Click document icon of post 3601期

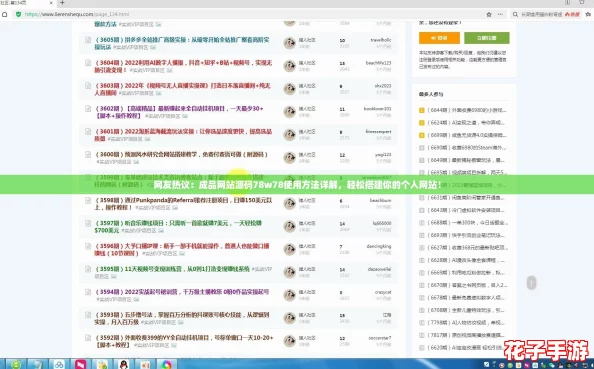[88, 131]
